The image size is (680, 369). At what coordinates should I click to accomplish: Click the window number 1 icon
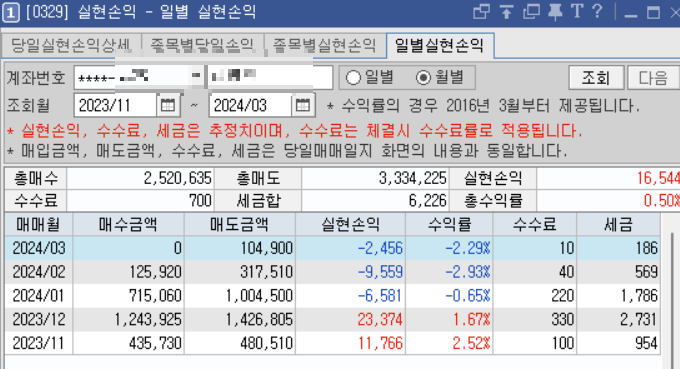pos(10,13)
